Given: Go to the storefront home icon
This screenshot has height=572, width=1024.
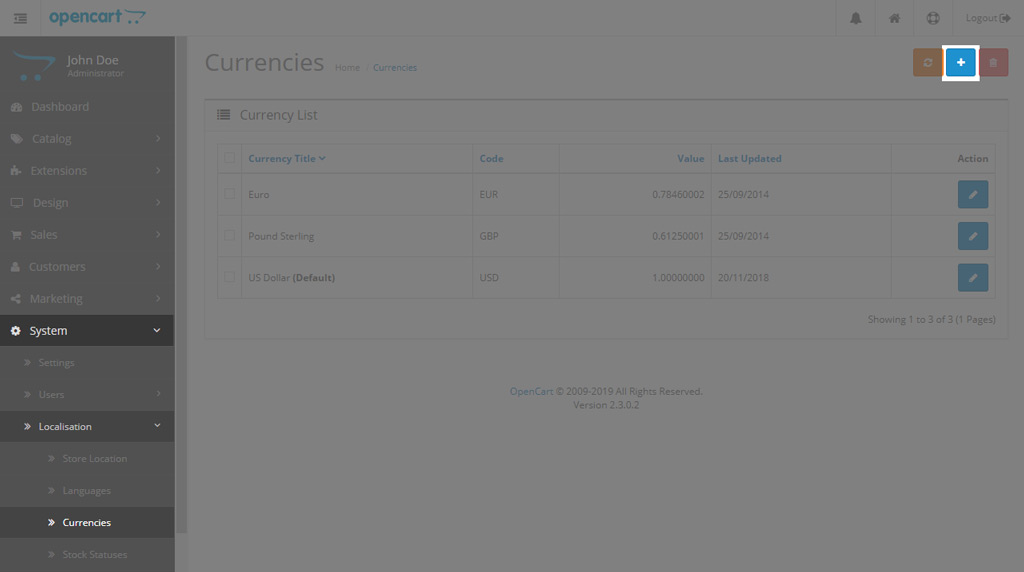Looking at the screenshot, I should (x=894, y=18).
